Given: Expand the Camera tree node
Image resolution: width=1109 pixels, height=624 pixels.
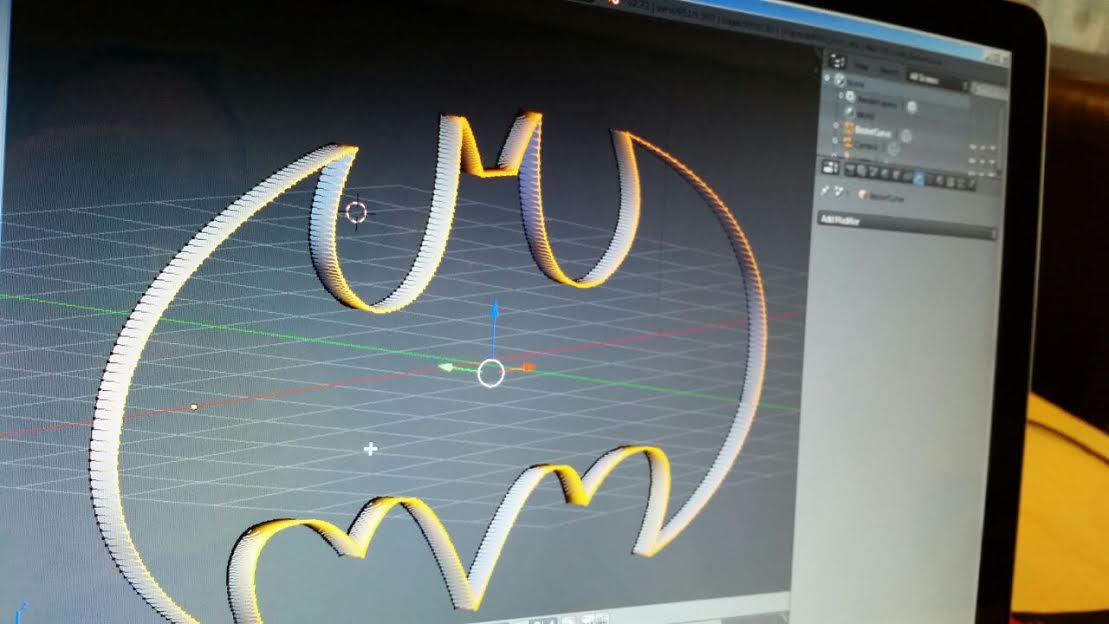Looking at the screenshot, I should 835,140.
